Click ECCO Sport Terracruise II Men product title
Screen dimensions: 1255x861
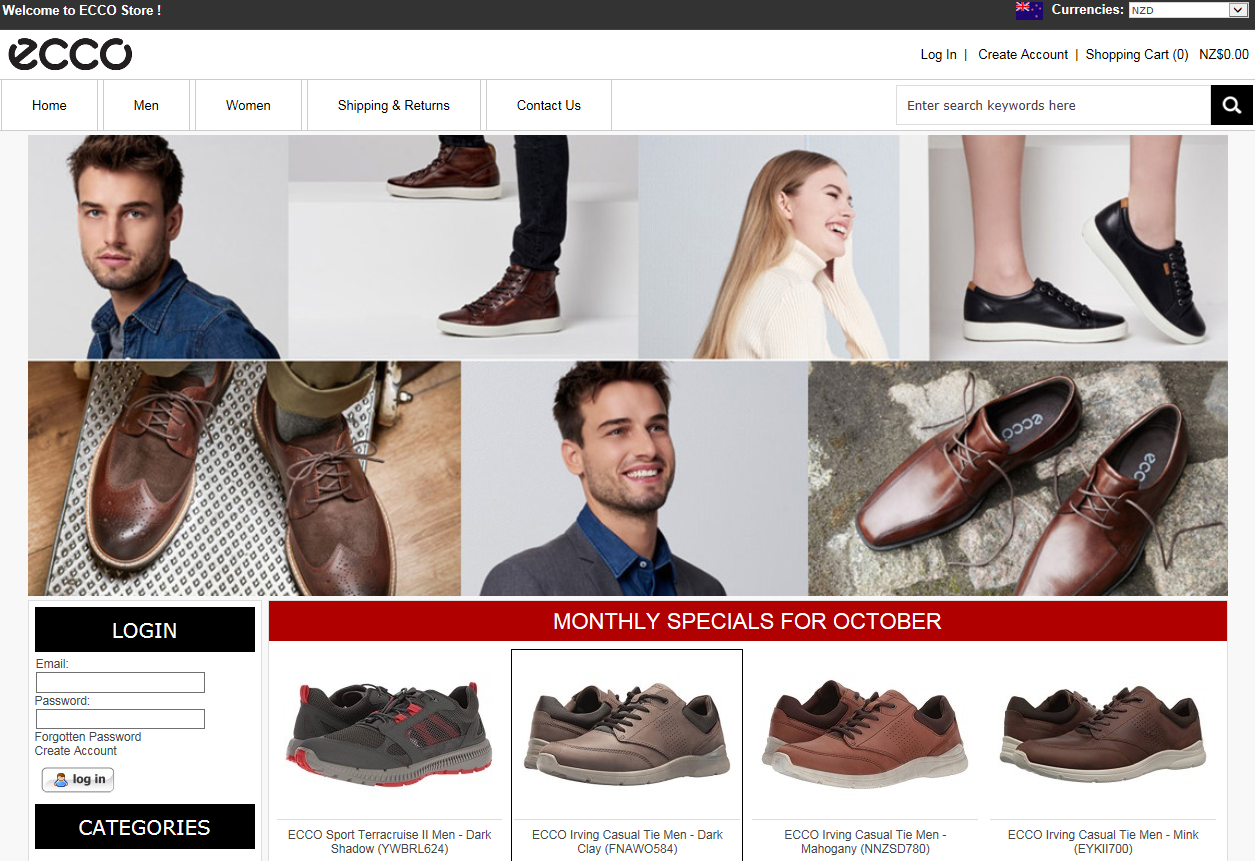tap(390, 842)
